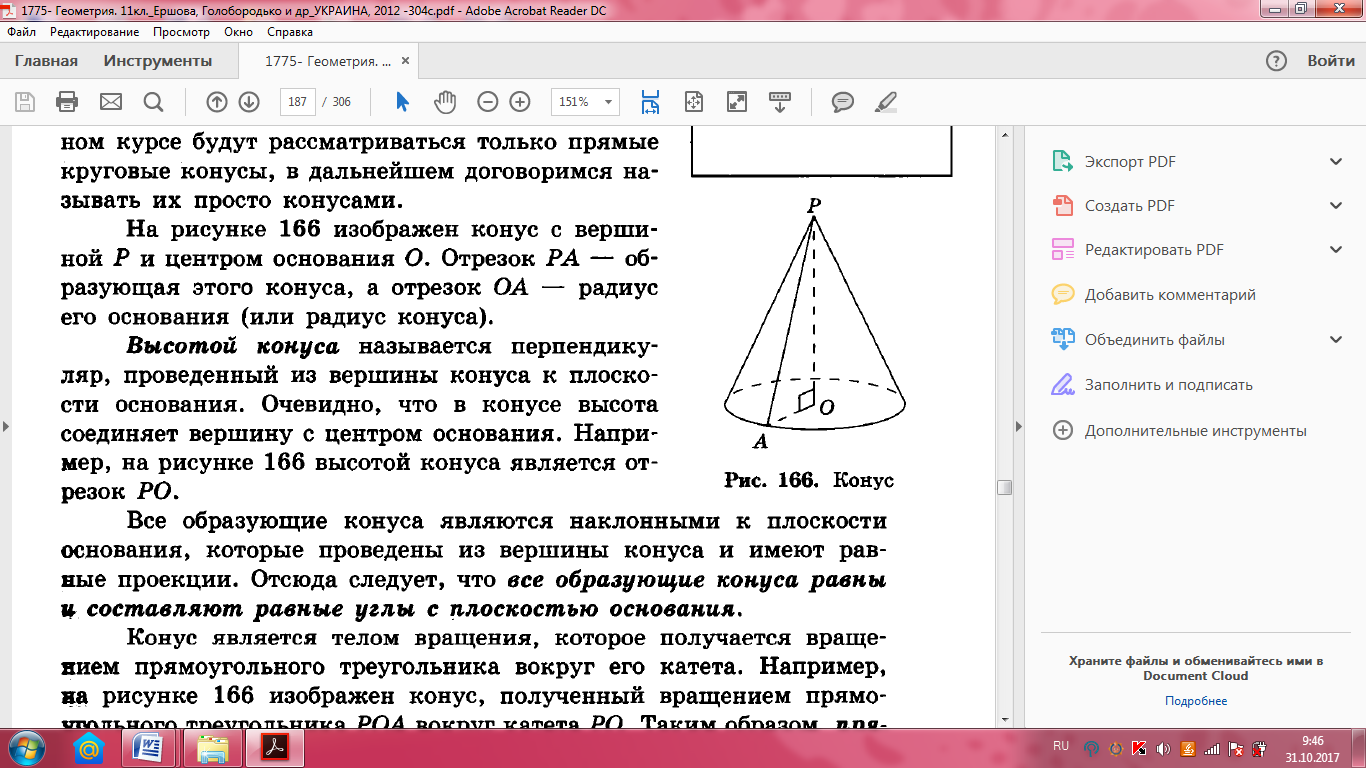Viewport: 1366px width, 768px height.
Task: Click the Send file by email icon
Action: tap(110, 101)
